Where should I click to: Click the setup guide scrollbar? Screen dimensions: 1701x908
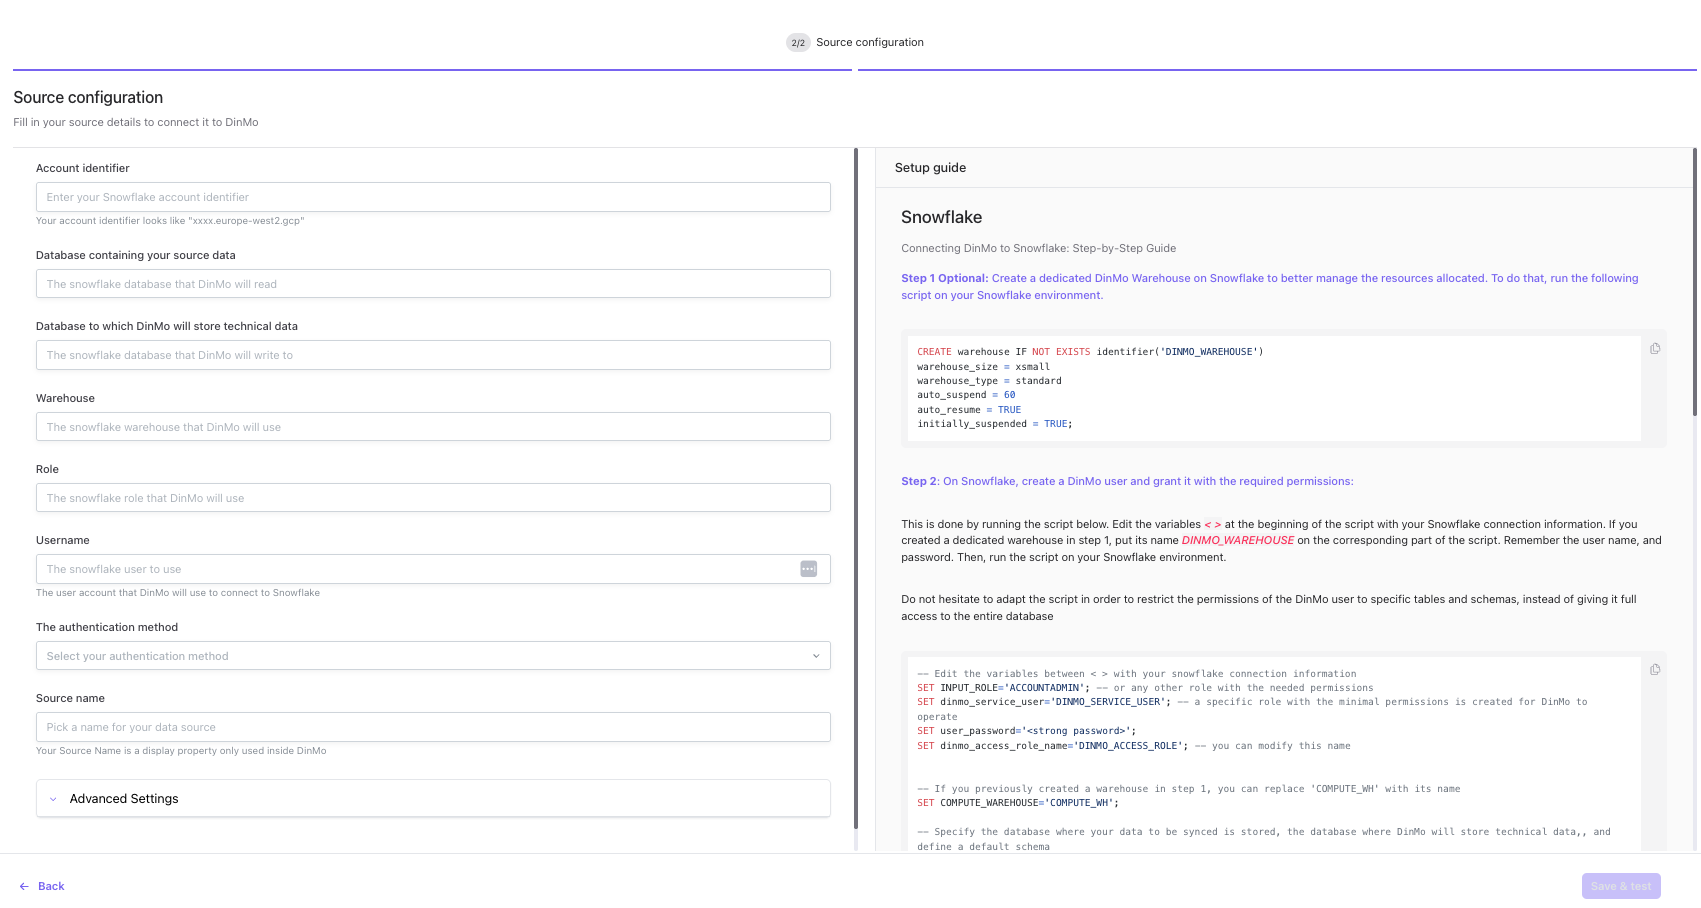[x=1694, y=282]
